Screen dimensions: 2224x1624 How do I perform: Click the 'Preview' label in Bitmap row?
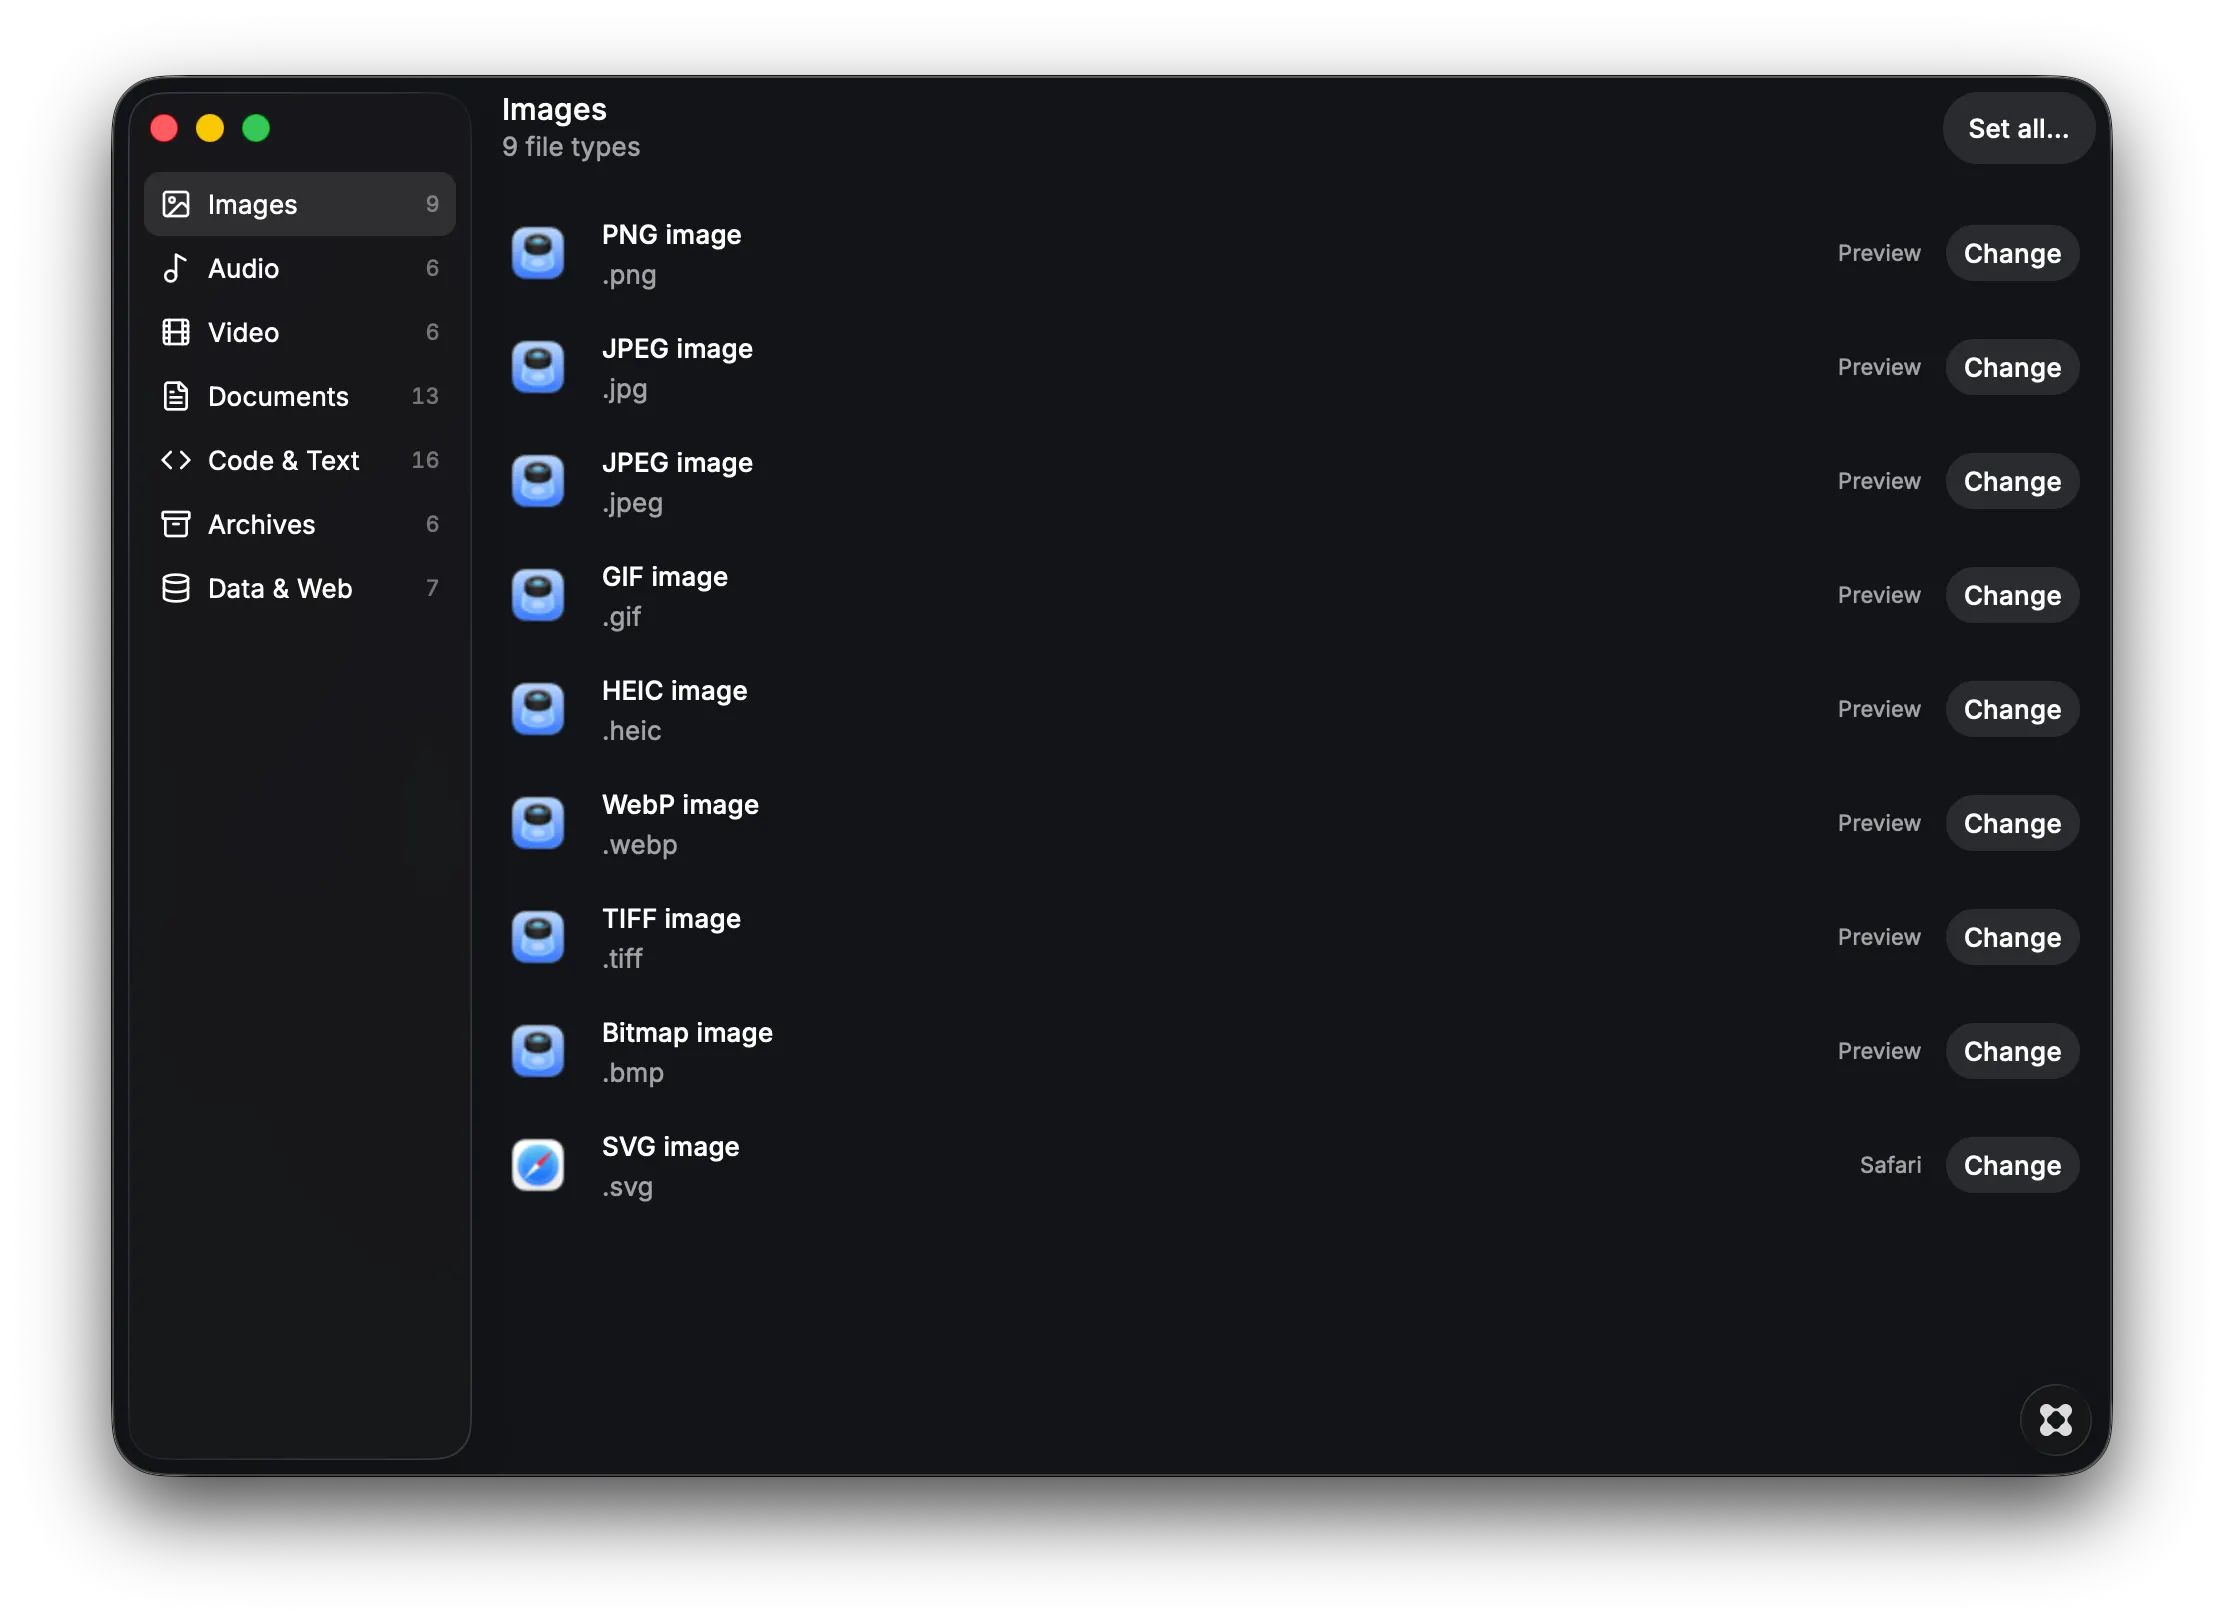[1879, 1051]
